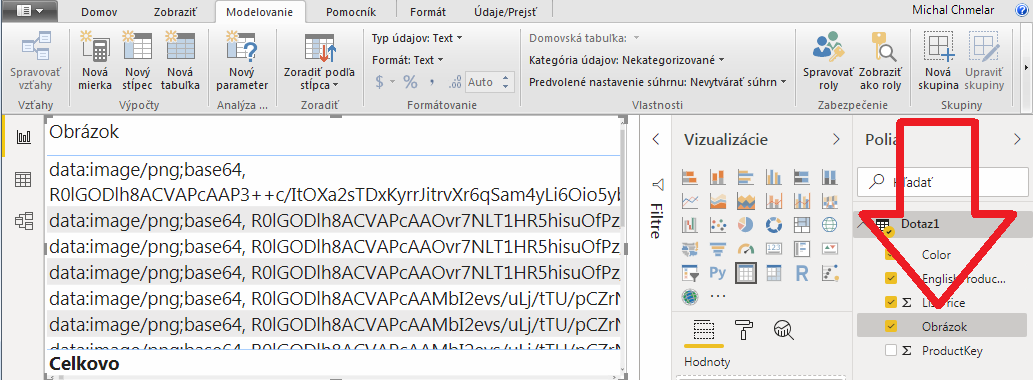This screenshot has width=1033, height=380.
Task: Open help via question mark icon
Action: (1022, 10)
